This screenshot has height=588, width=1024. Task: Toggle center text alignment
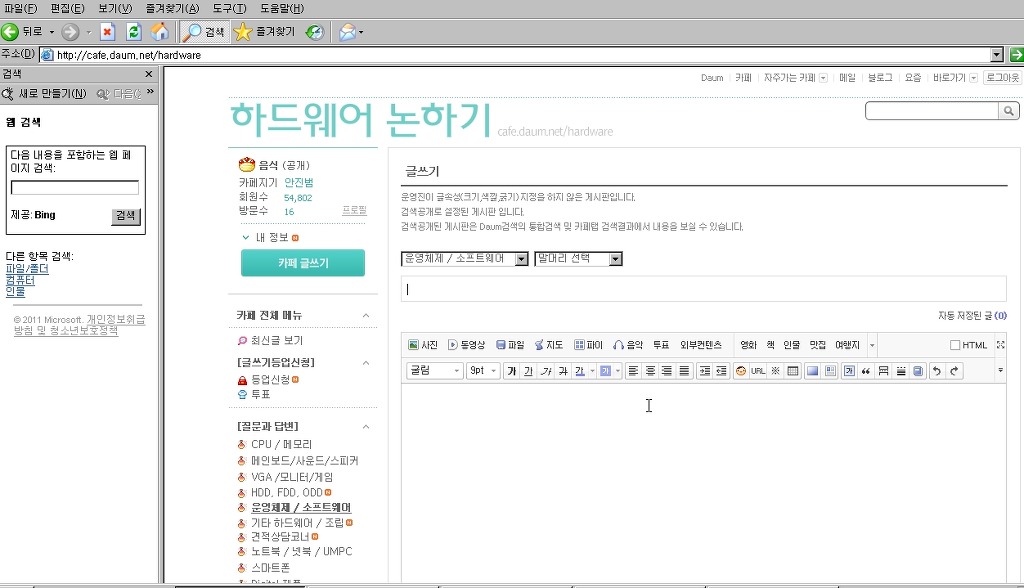pyautogui.click(x=650, y=371)
